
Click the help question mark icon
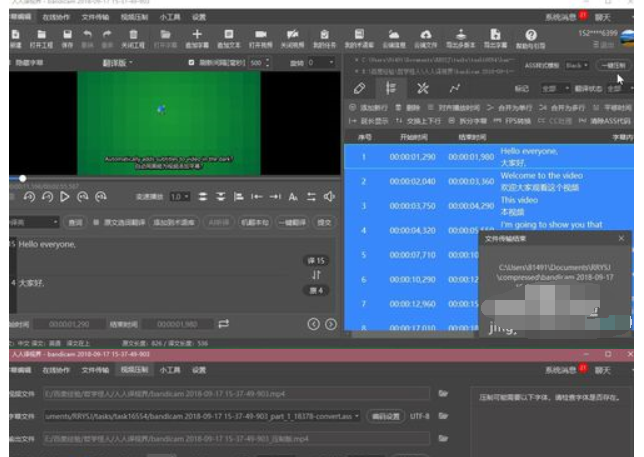[x=532, y=36]
